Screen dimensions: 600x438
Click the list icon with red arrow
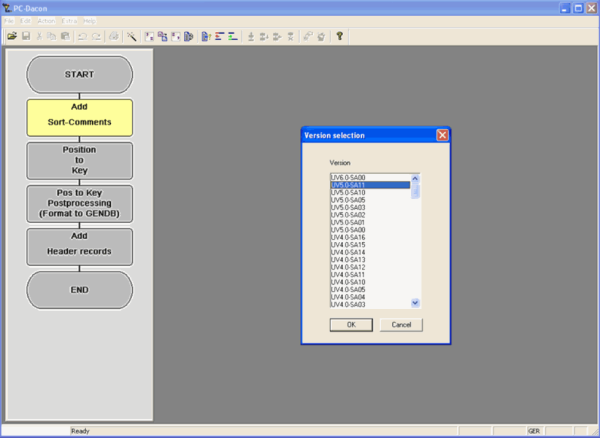point(220,36)
